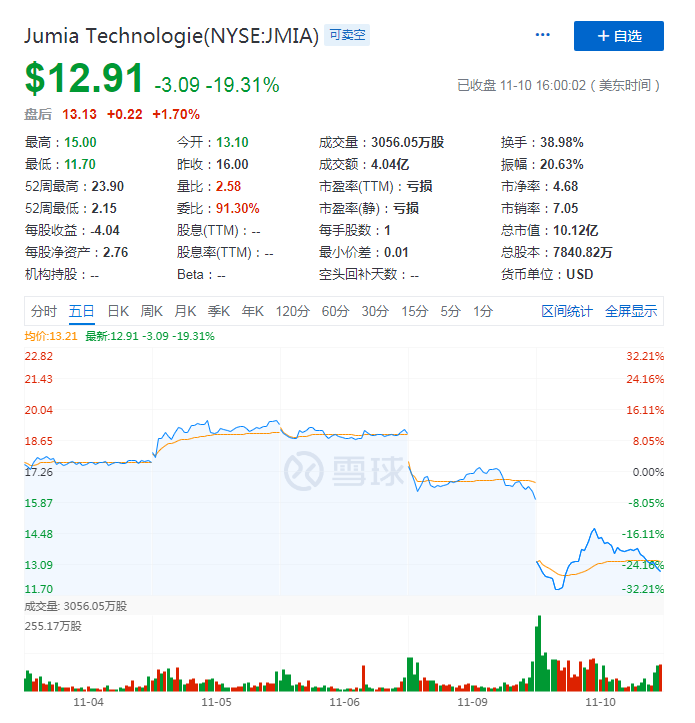Select the 周K weekly chart tab
Image resolution: width=695 pixels, height=723 pixels.
coord(152,312)
